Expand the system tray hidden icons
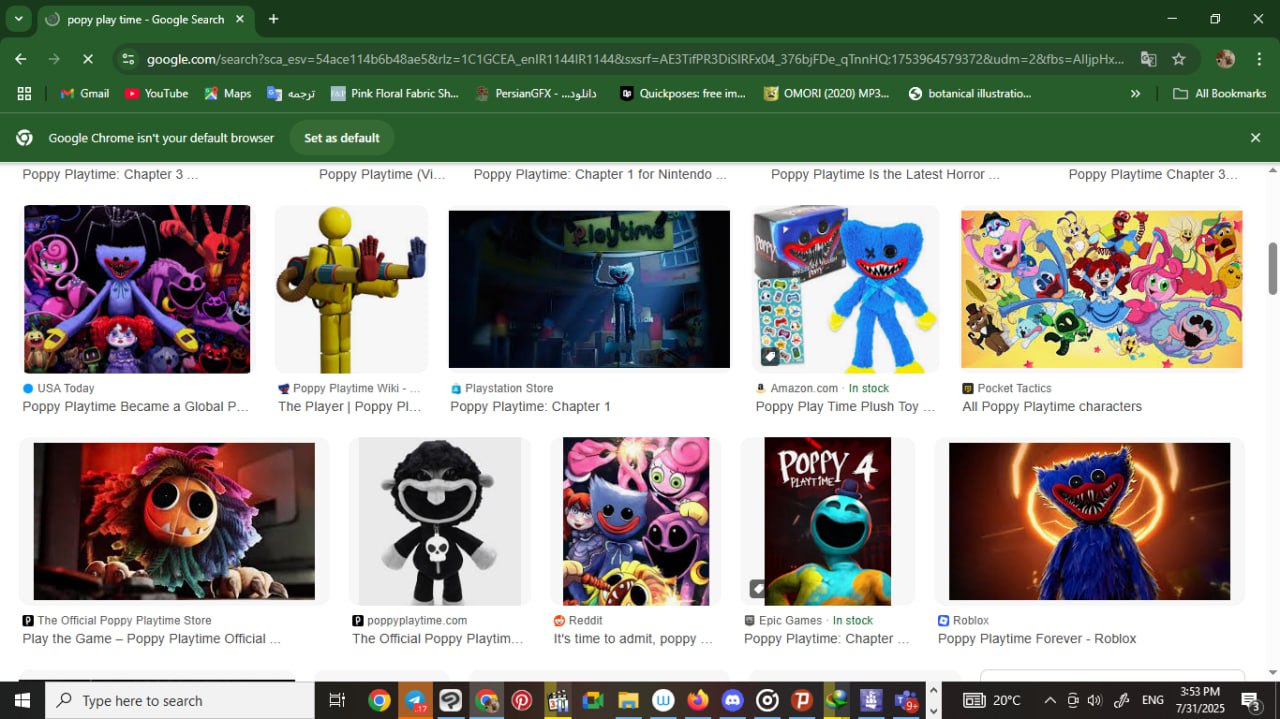Image resolution: width=1280 pixels, height=719 pixels. click(1049, 700)
